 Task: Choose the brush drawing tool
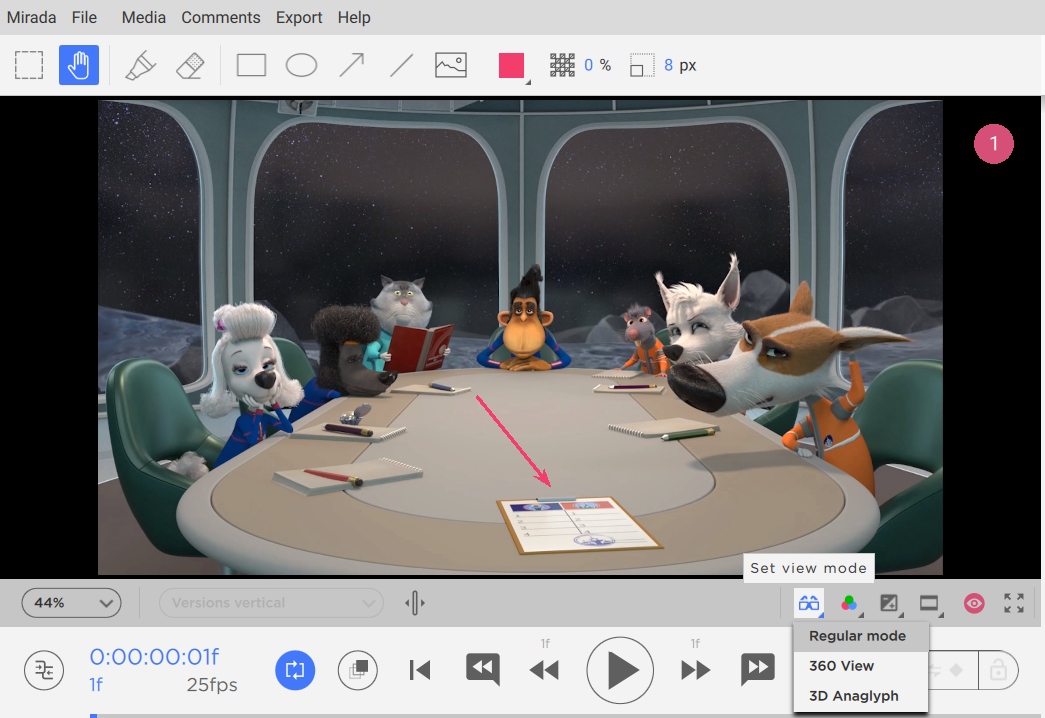coord(140,65)
